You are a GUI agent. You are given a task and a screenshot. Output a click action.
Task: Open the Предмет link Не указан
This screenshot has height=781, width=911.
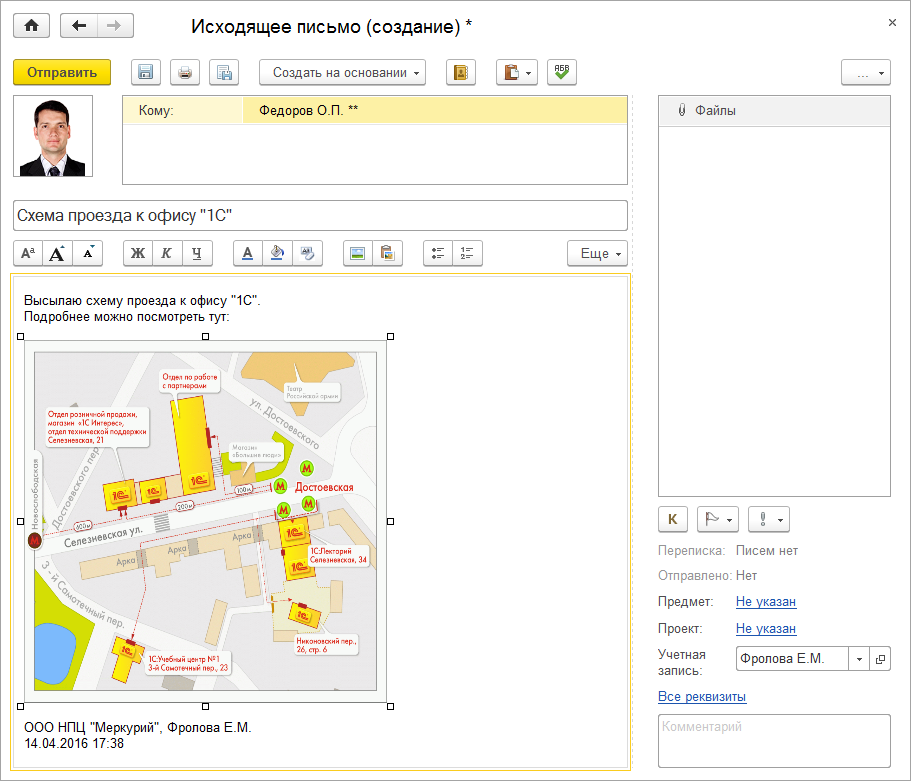point(766,601)
